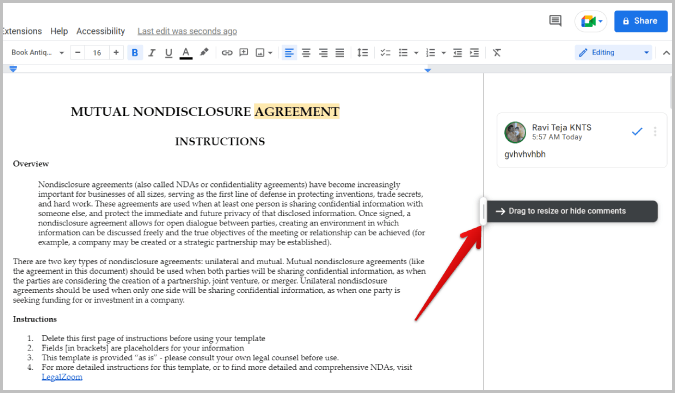Toggle italic formatting
675x393 pixels.
[x=152, y=53]
